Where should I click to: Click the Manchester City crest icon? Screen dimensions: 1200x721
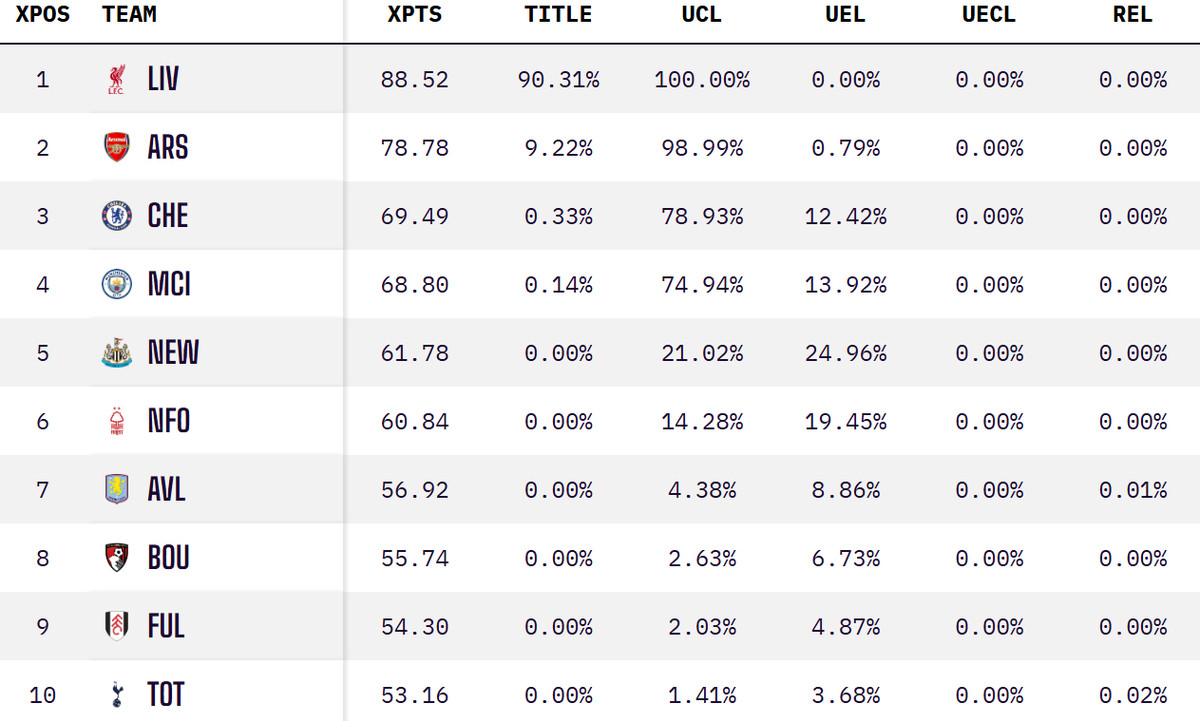(117, 285)
